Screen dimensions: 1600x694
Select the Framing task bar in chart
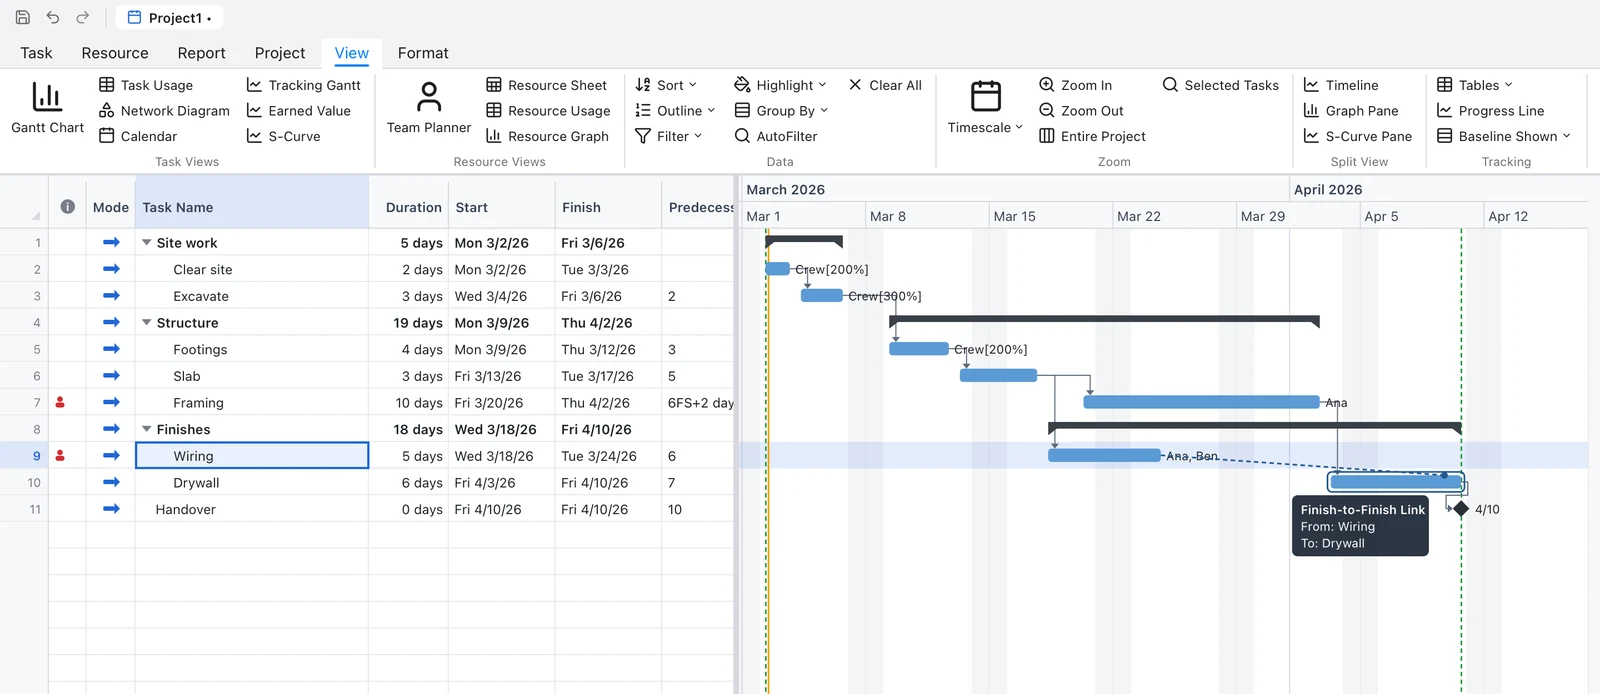tap(1201, 402)
